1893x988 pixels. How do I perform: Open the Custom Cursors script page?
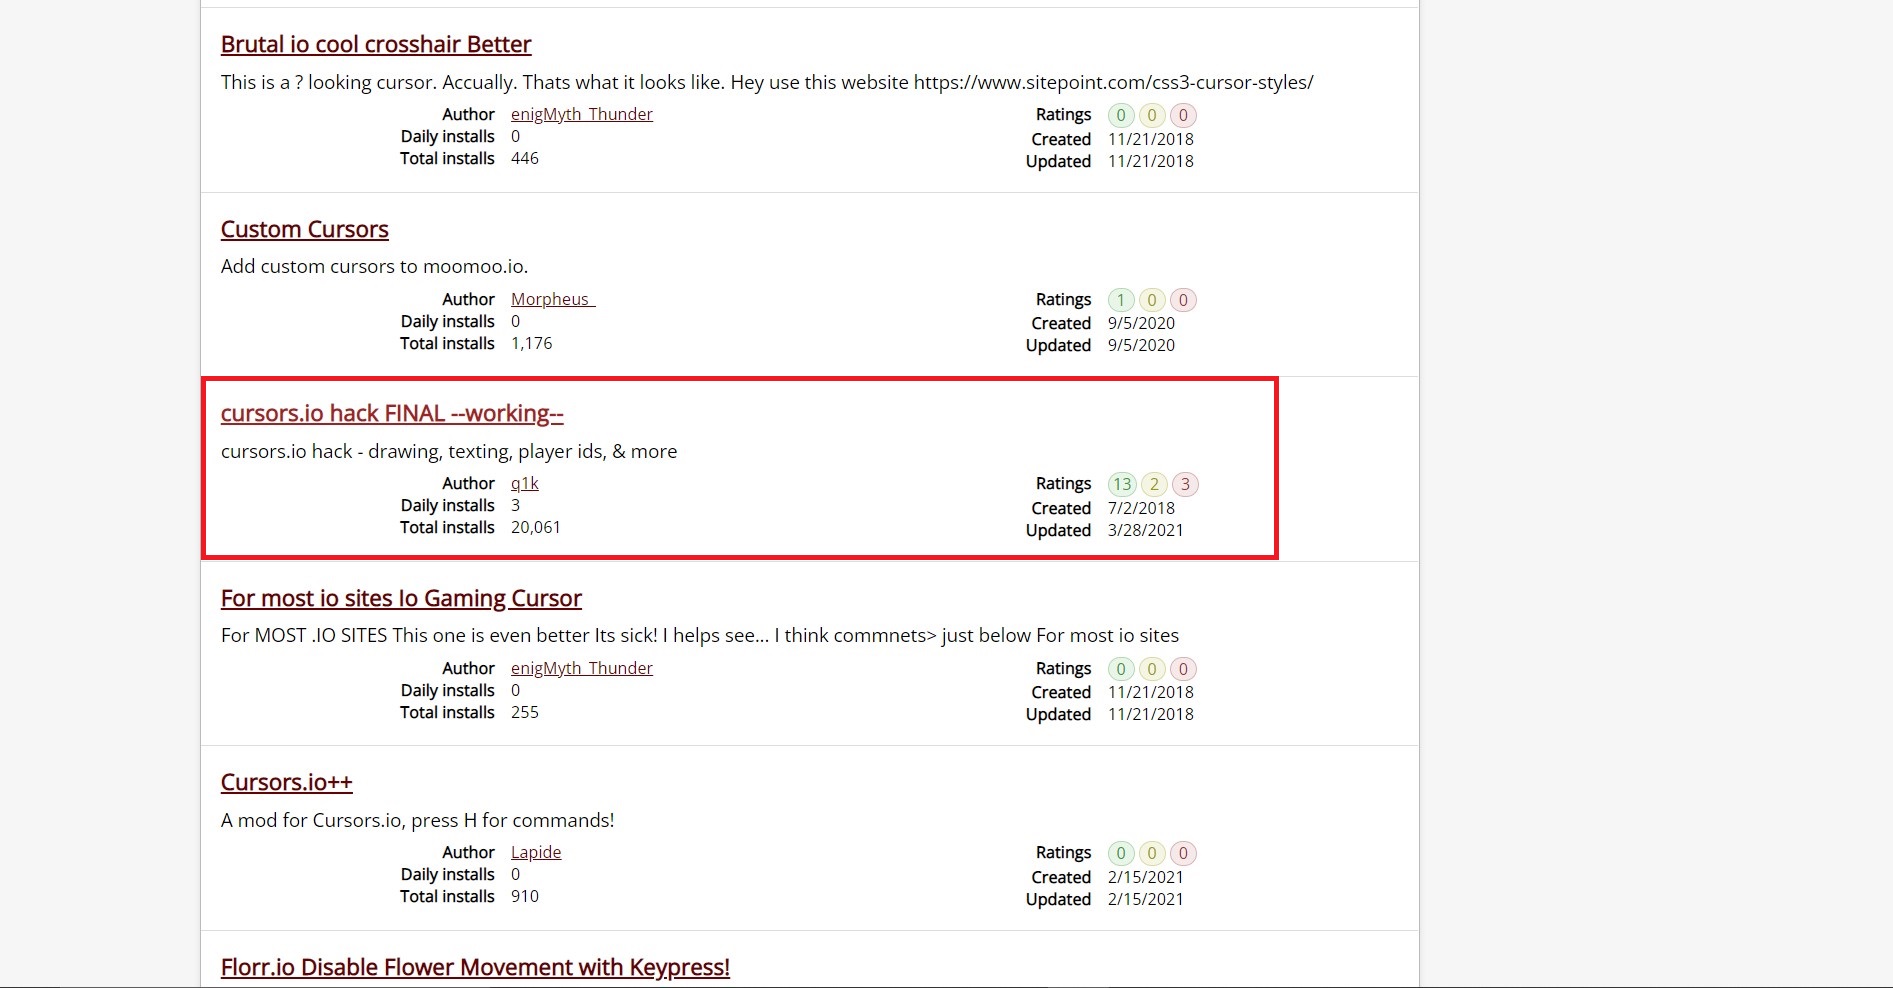pos(304,230)
